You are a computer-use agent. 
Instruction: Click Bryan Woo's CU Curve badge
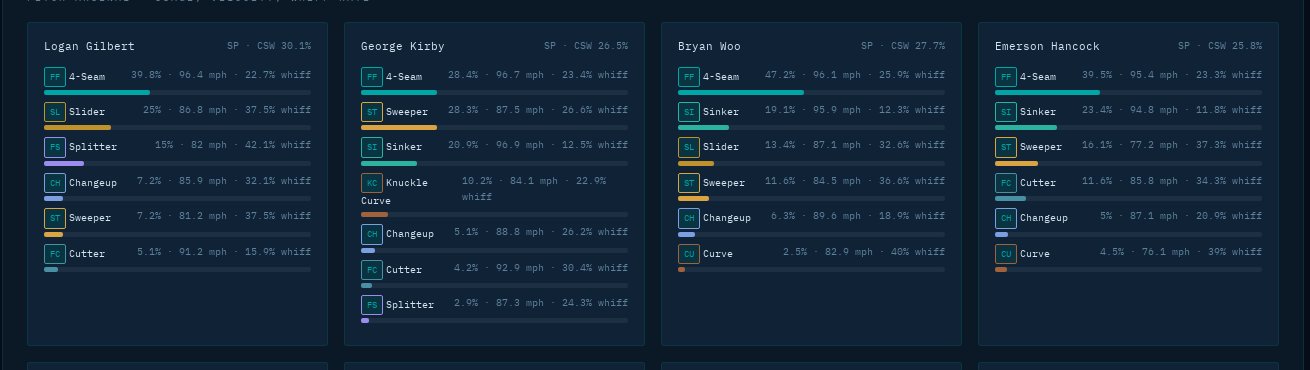coord(688,253)
